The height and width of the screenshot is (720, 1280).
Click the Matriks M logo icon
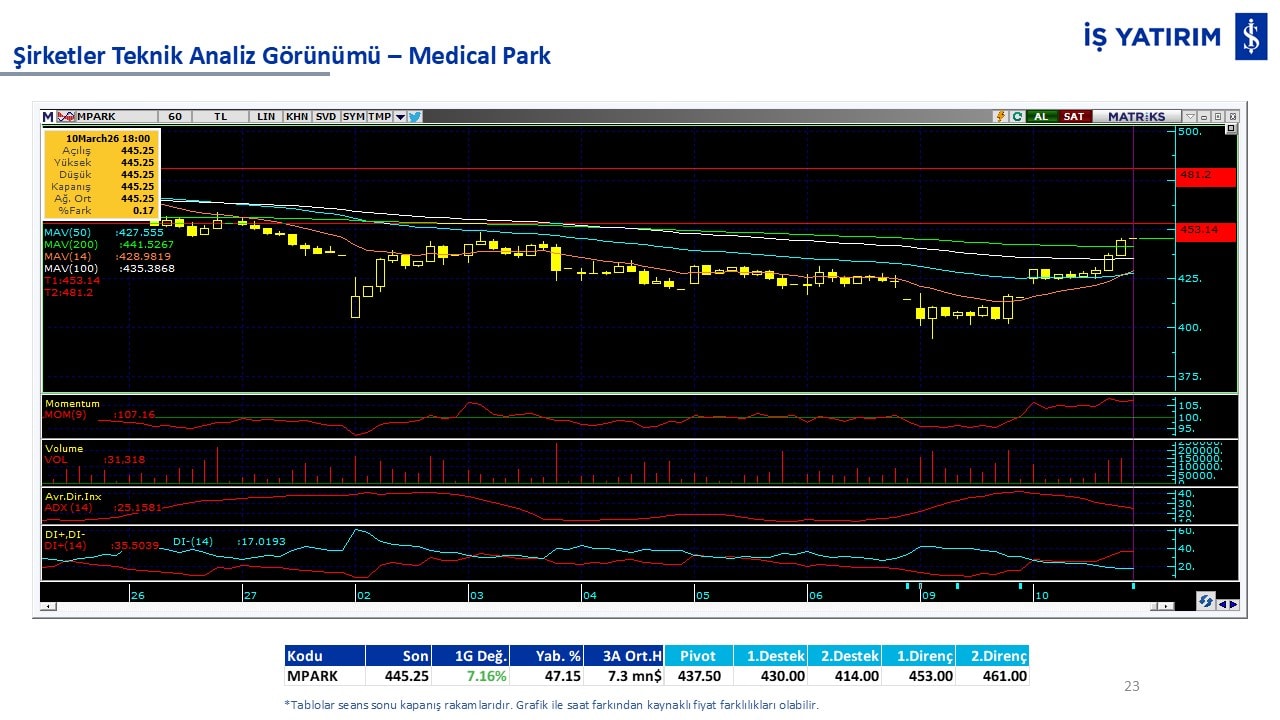pos(48,117)
